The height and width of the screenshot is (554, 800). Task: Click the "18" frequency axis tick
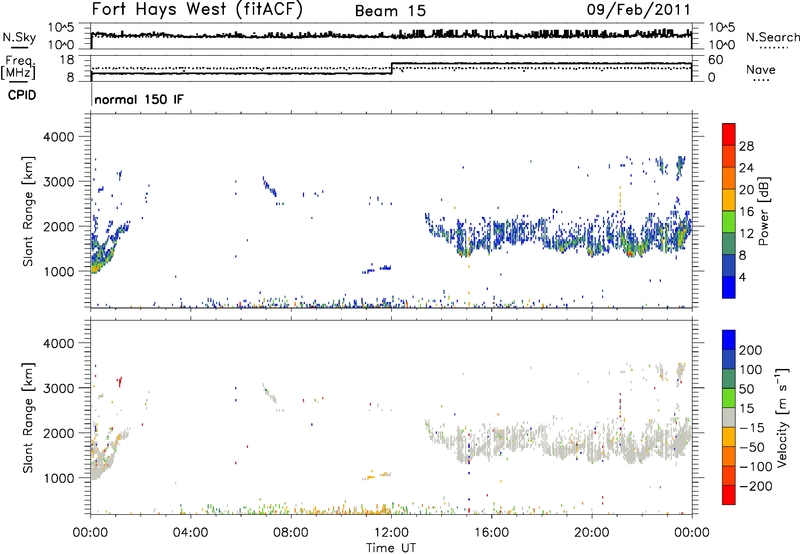[67, 60]
